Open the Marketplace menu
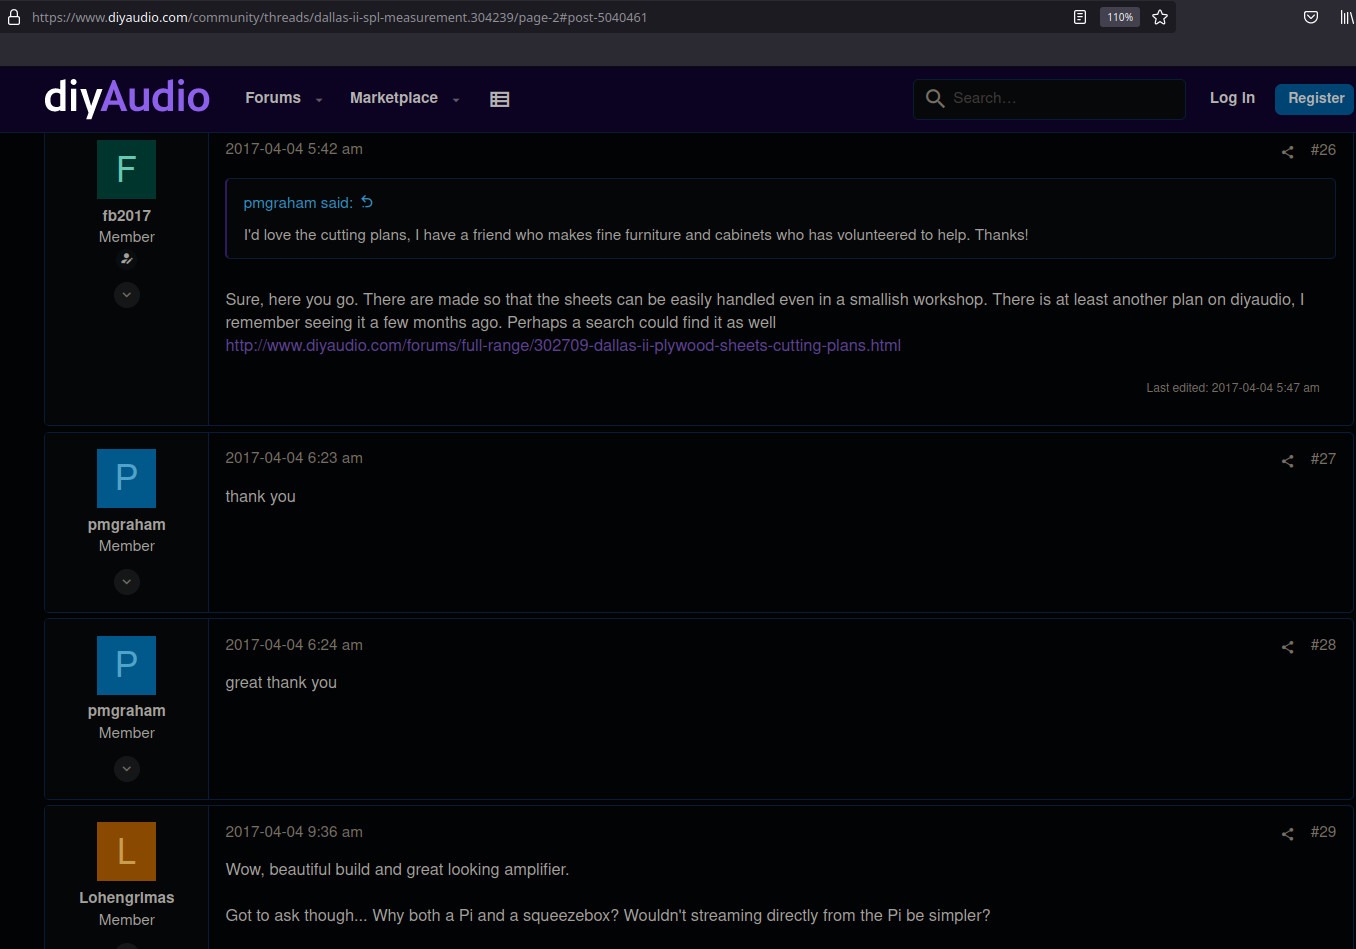This screenshot has height=949, width=1356. [394, 98]
